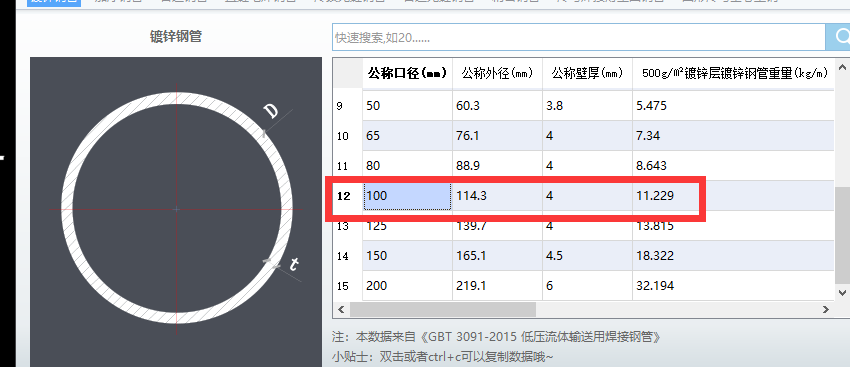This screenshot has height=367, width=850.
Task: Focus the 快速搜索 quick search field
Action: point(578,37)
